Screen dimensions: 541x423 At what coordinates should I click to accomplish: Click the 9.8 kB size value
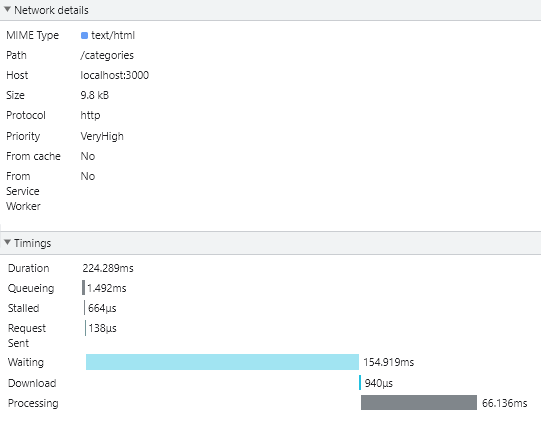(95, 95)
